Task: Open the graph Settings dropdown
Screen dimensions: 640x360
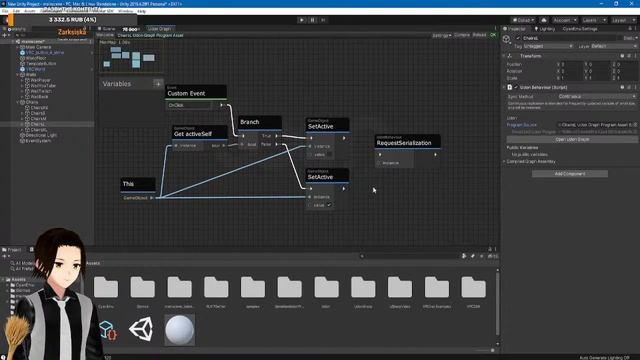Action: 442,36
